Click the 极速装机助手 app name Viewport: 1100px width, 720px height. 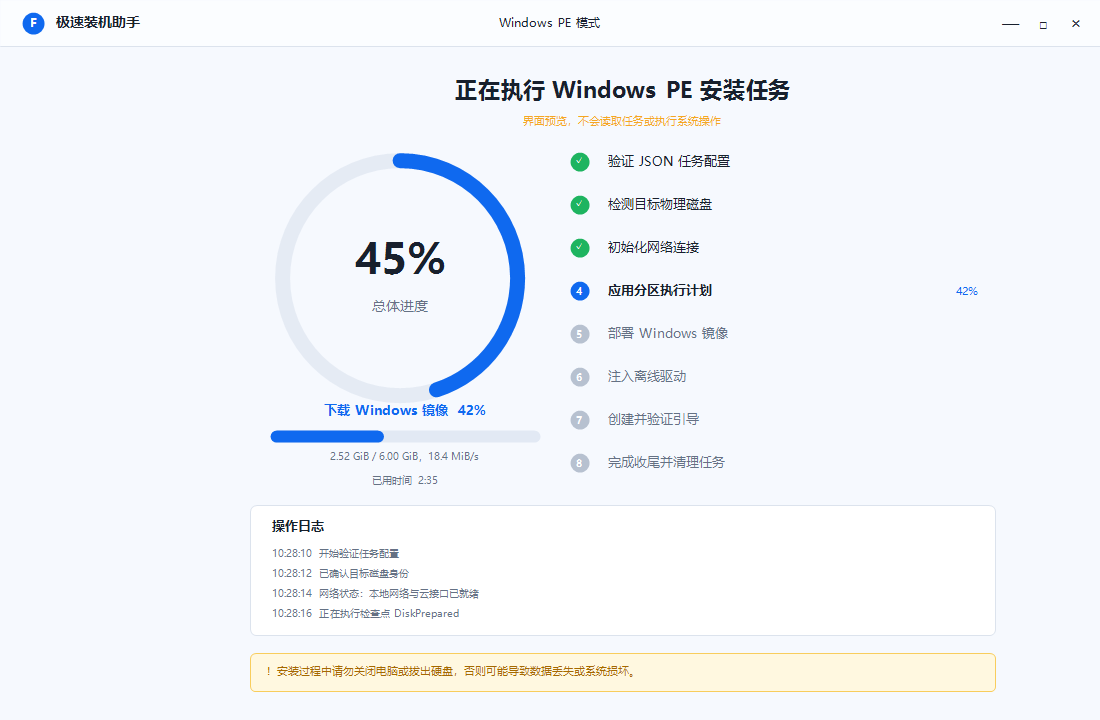point(98,22)
